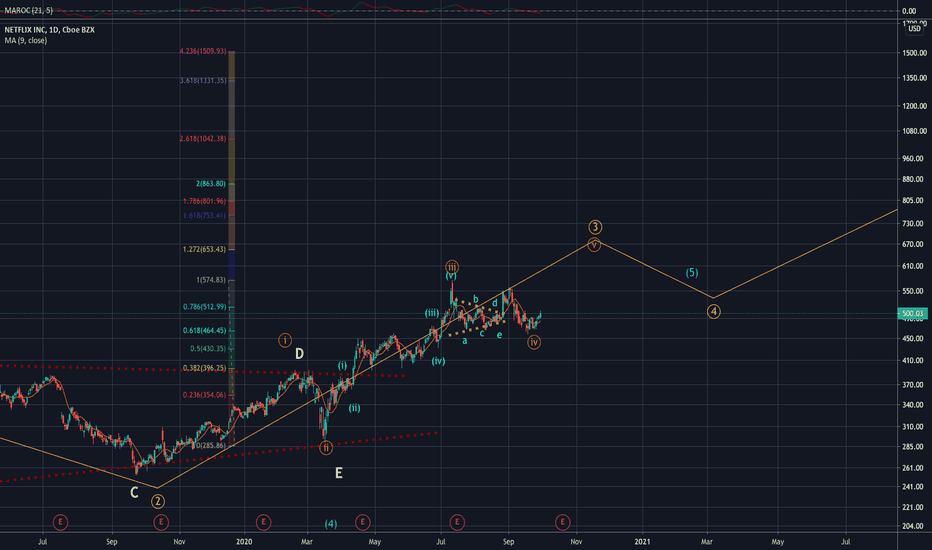Select the cyan (iii) wave label

pyautogui.click(x=432, y=313)
